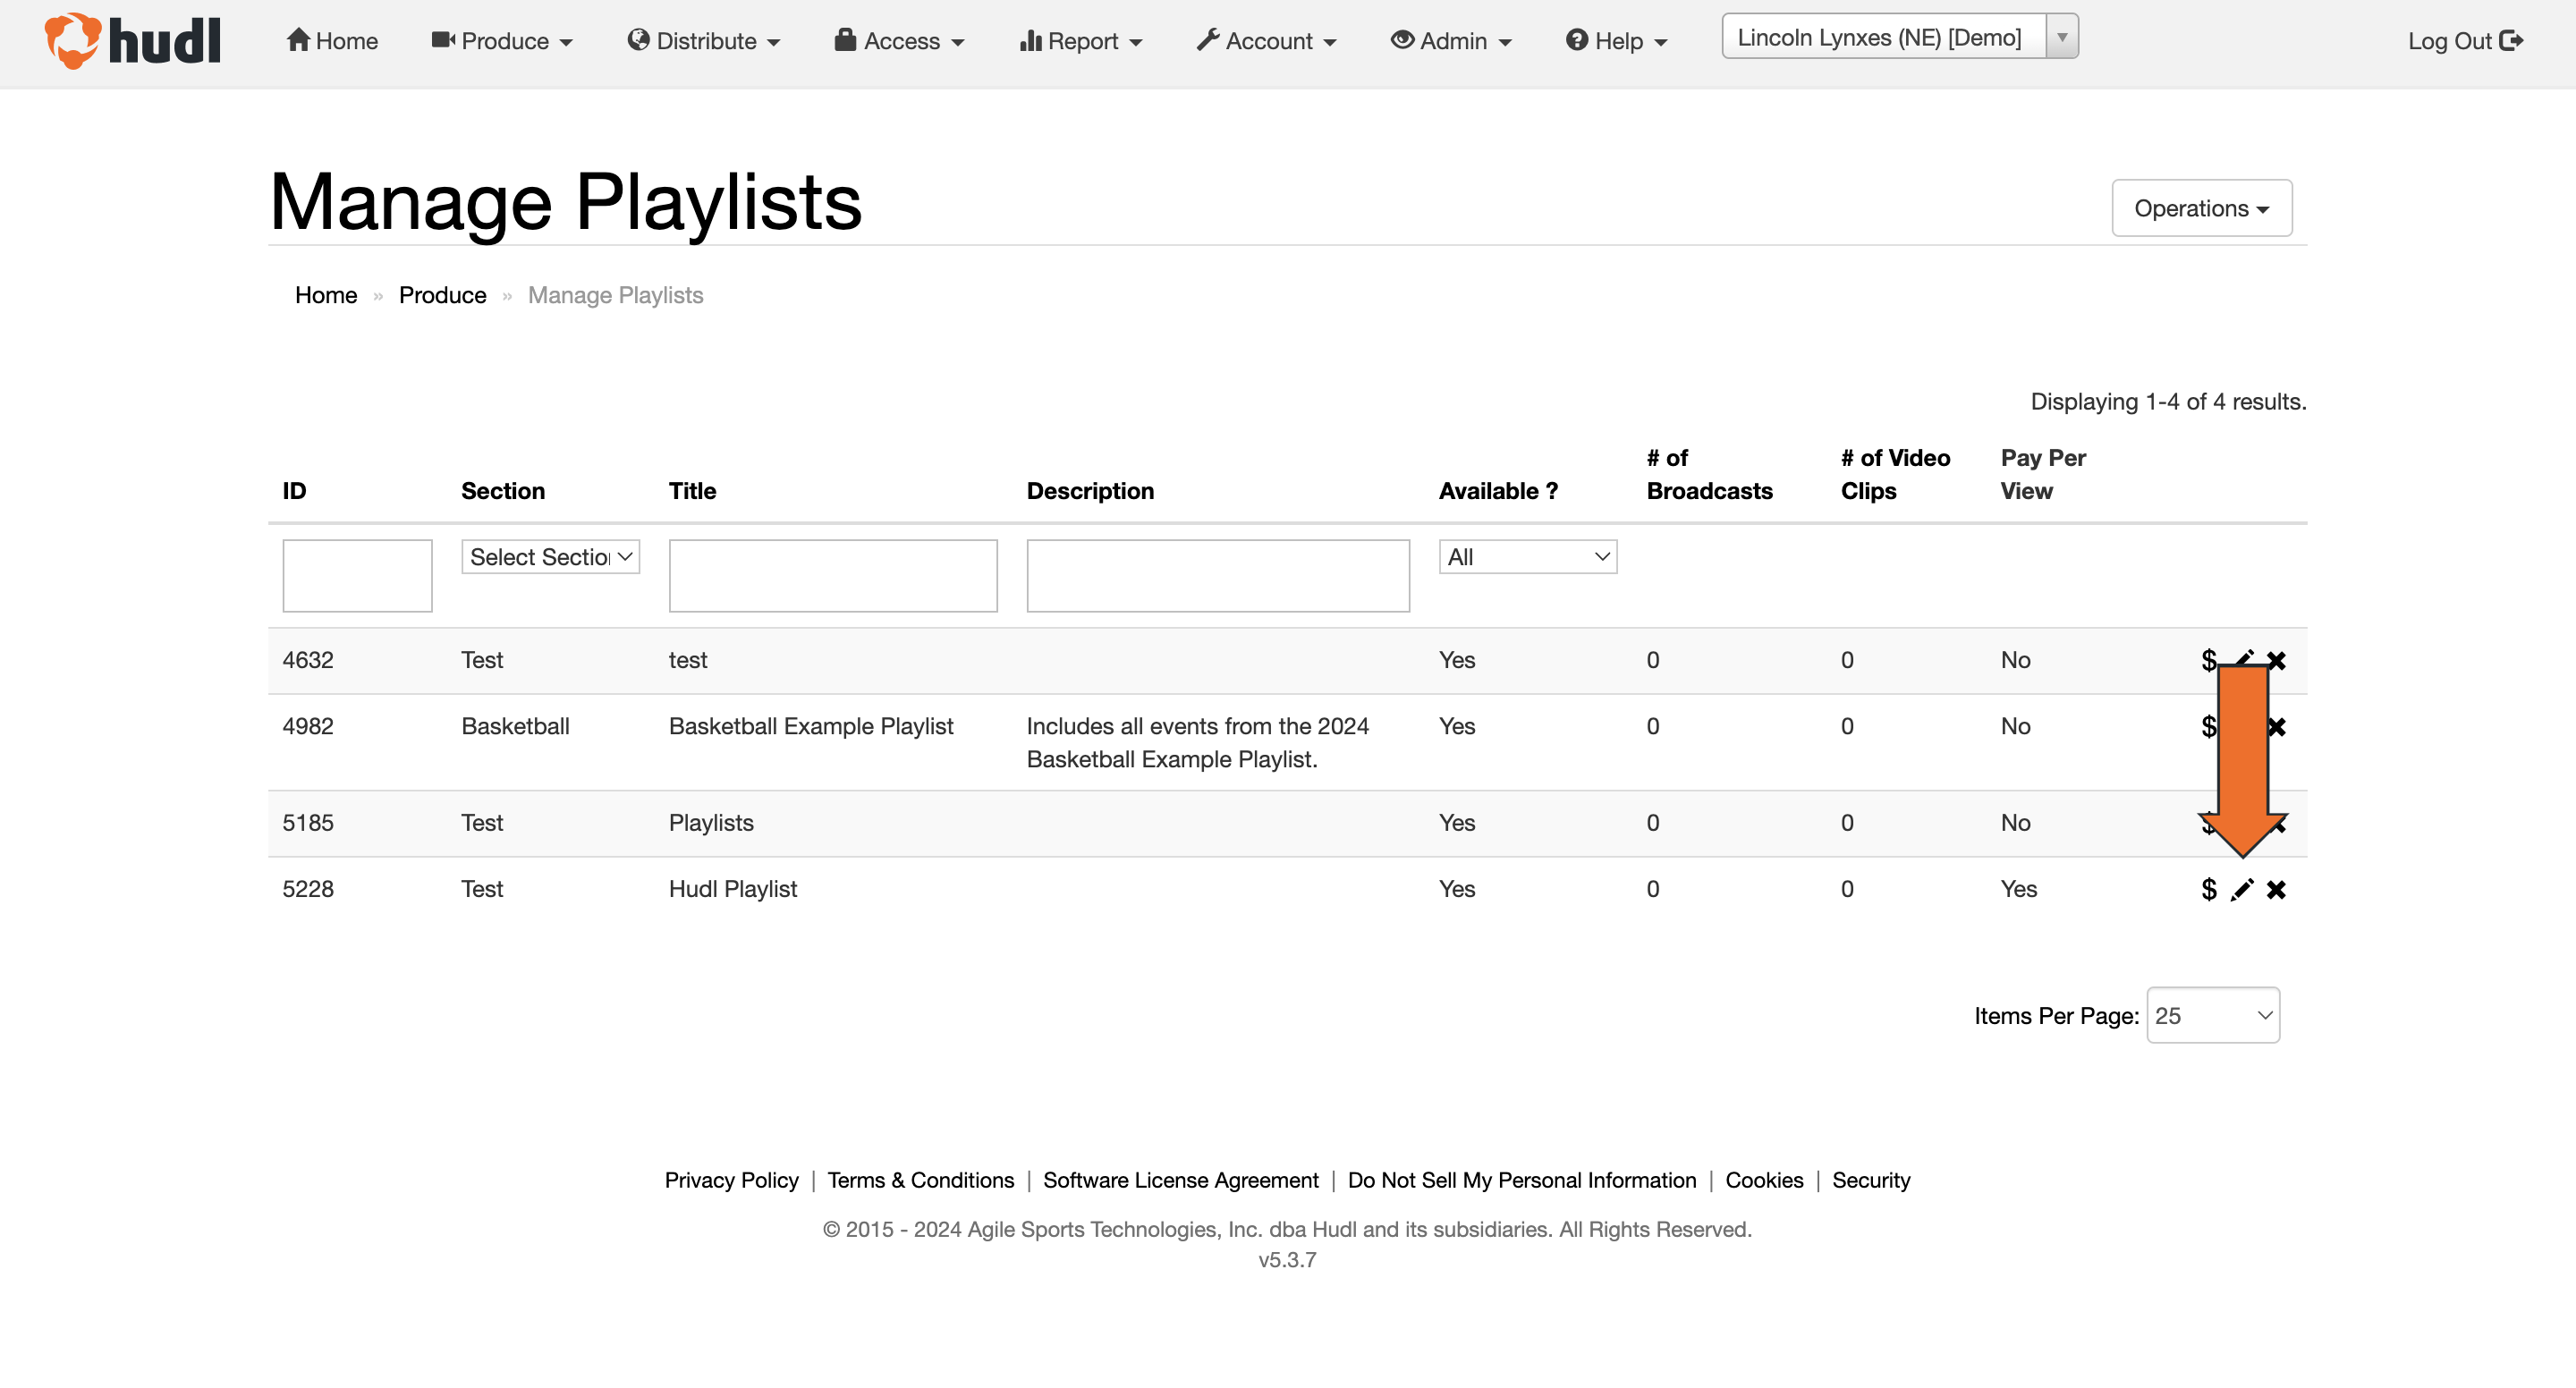Viewport: 2576px width, 1388px height.
Task: Sort by the Description column header
Action: [x=1090, y=491]
